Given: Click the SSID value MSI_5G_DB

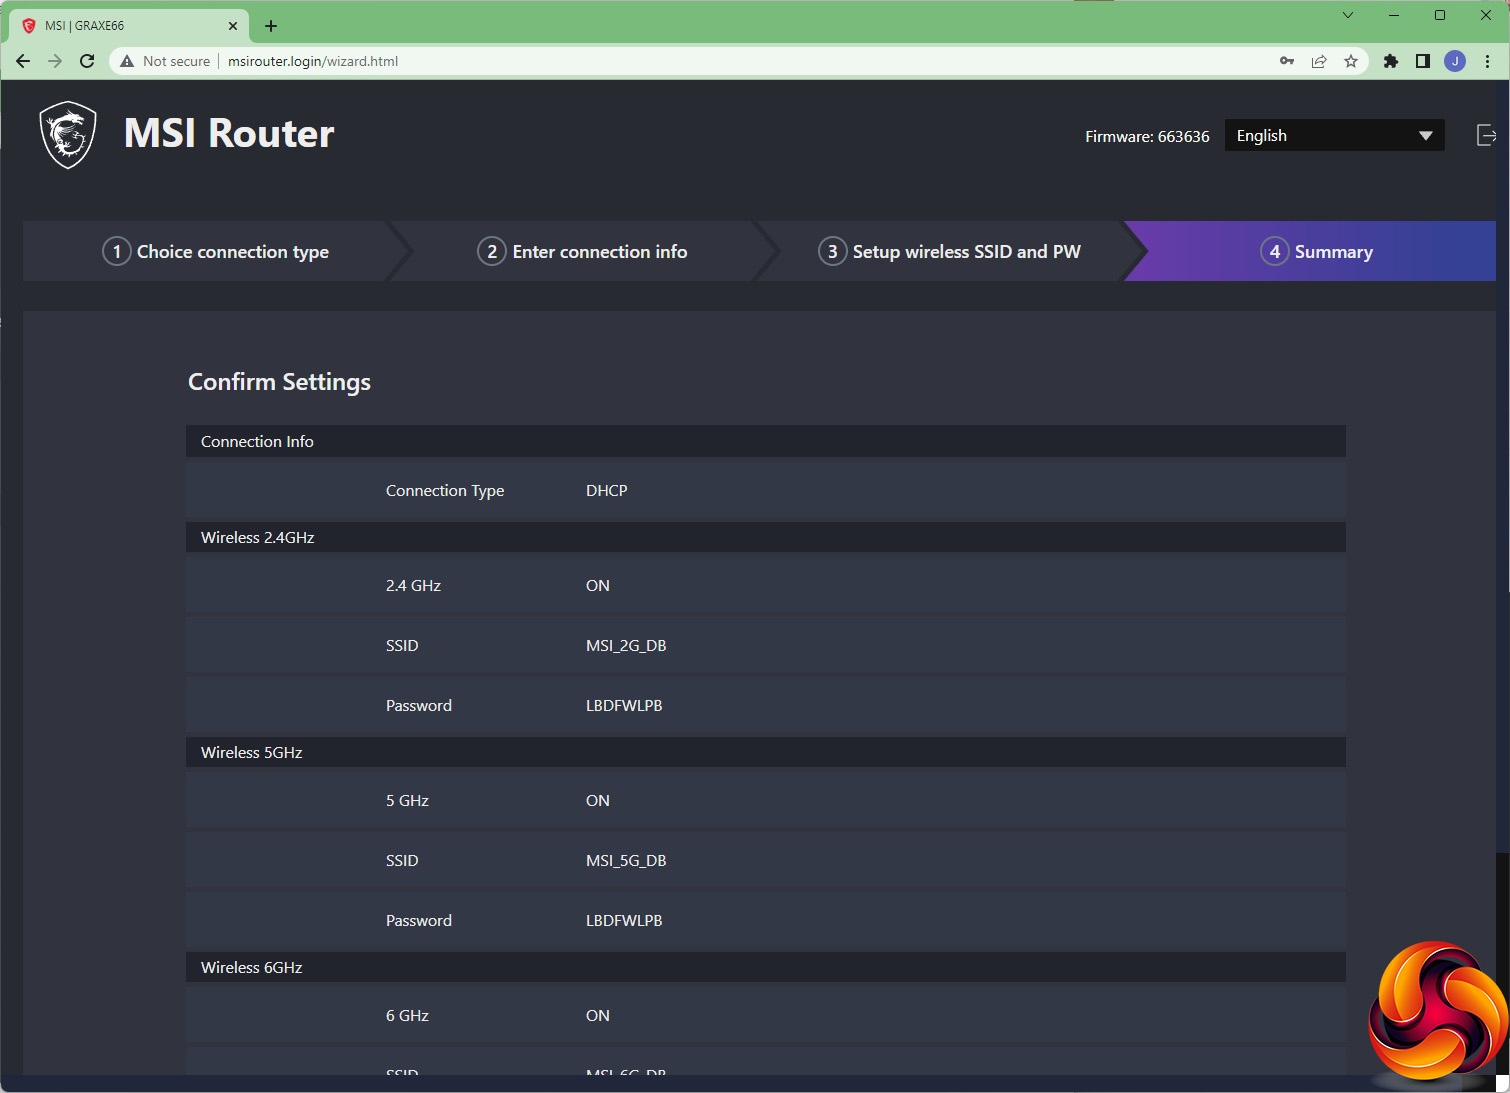Looking at the screenshot, I should [x=626, y=860].
